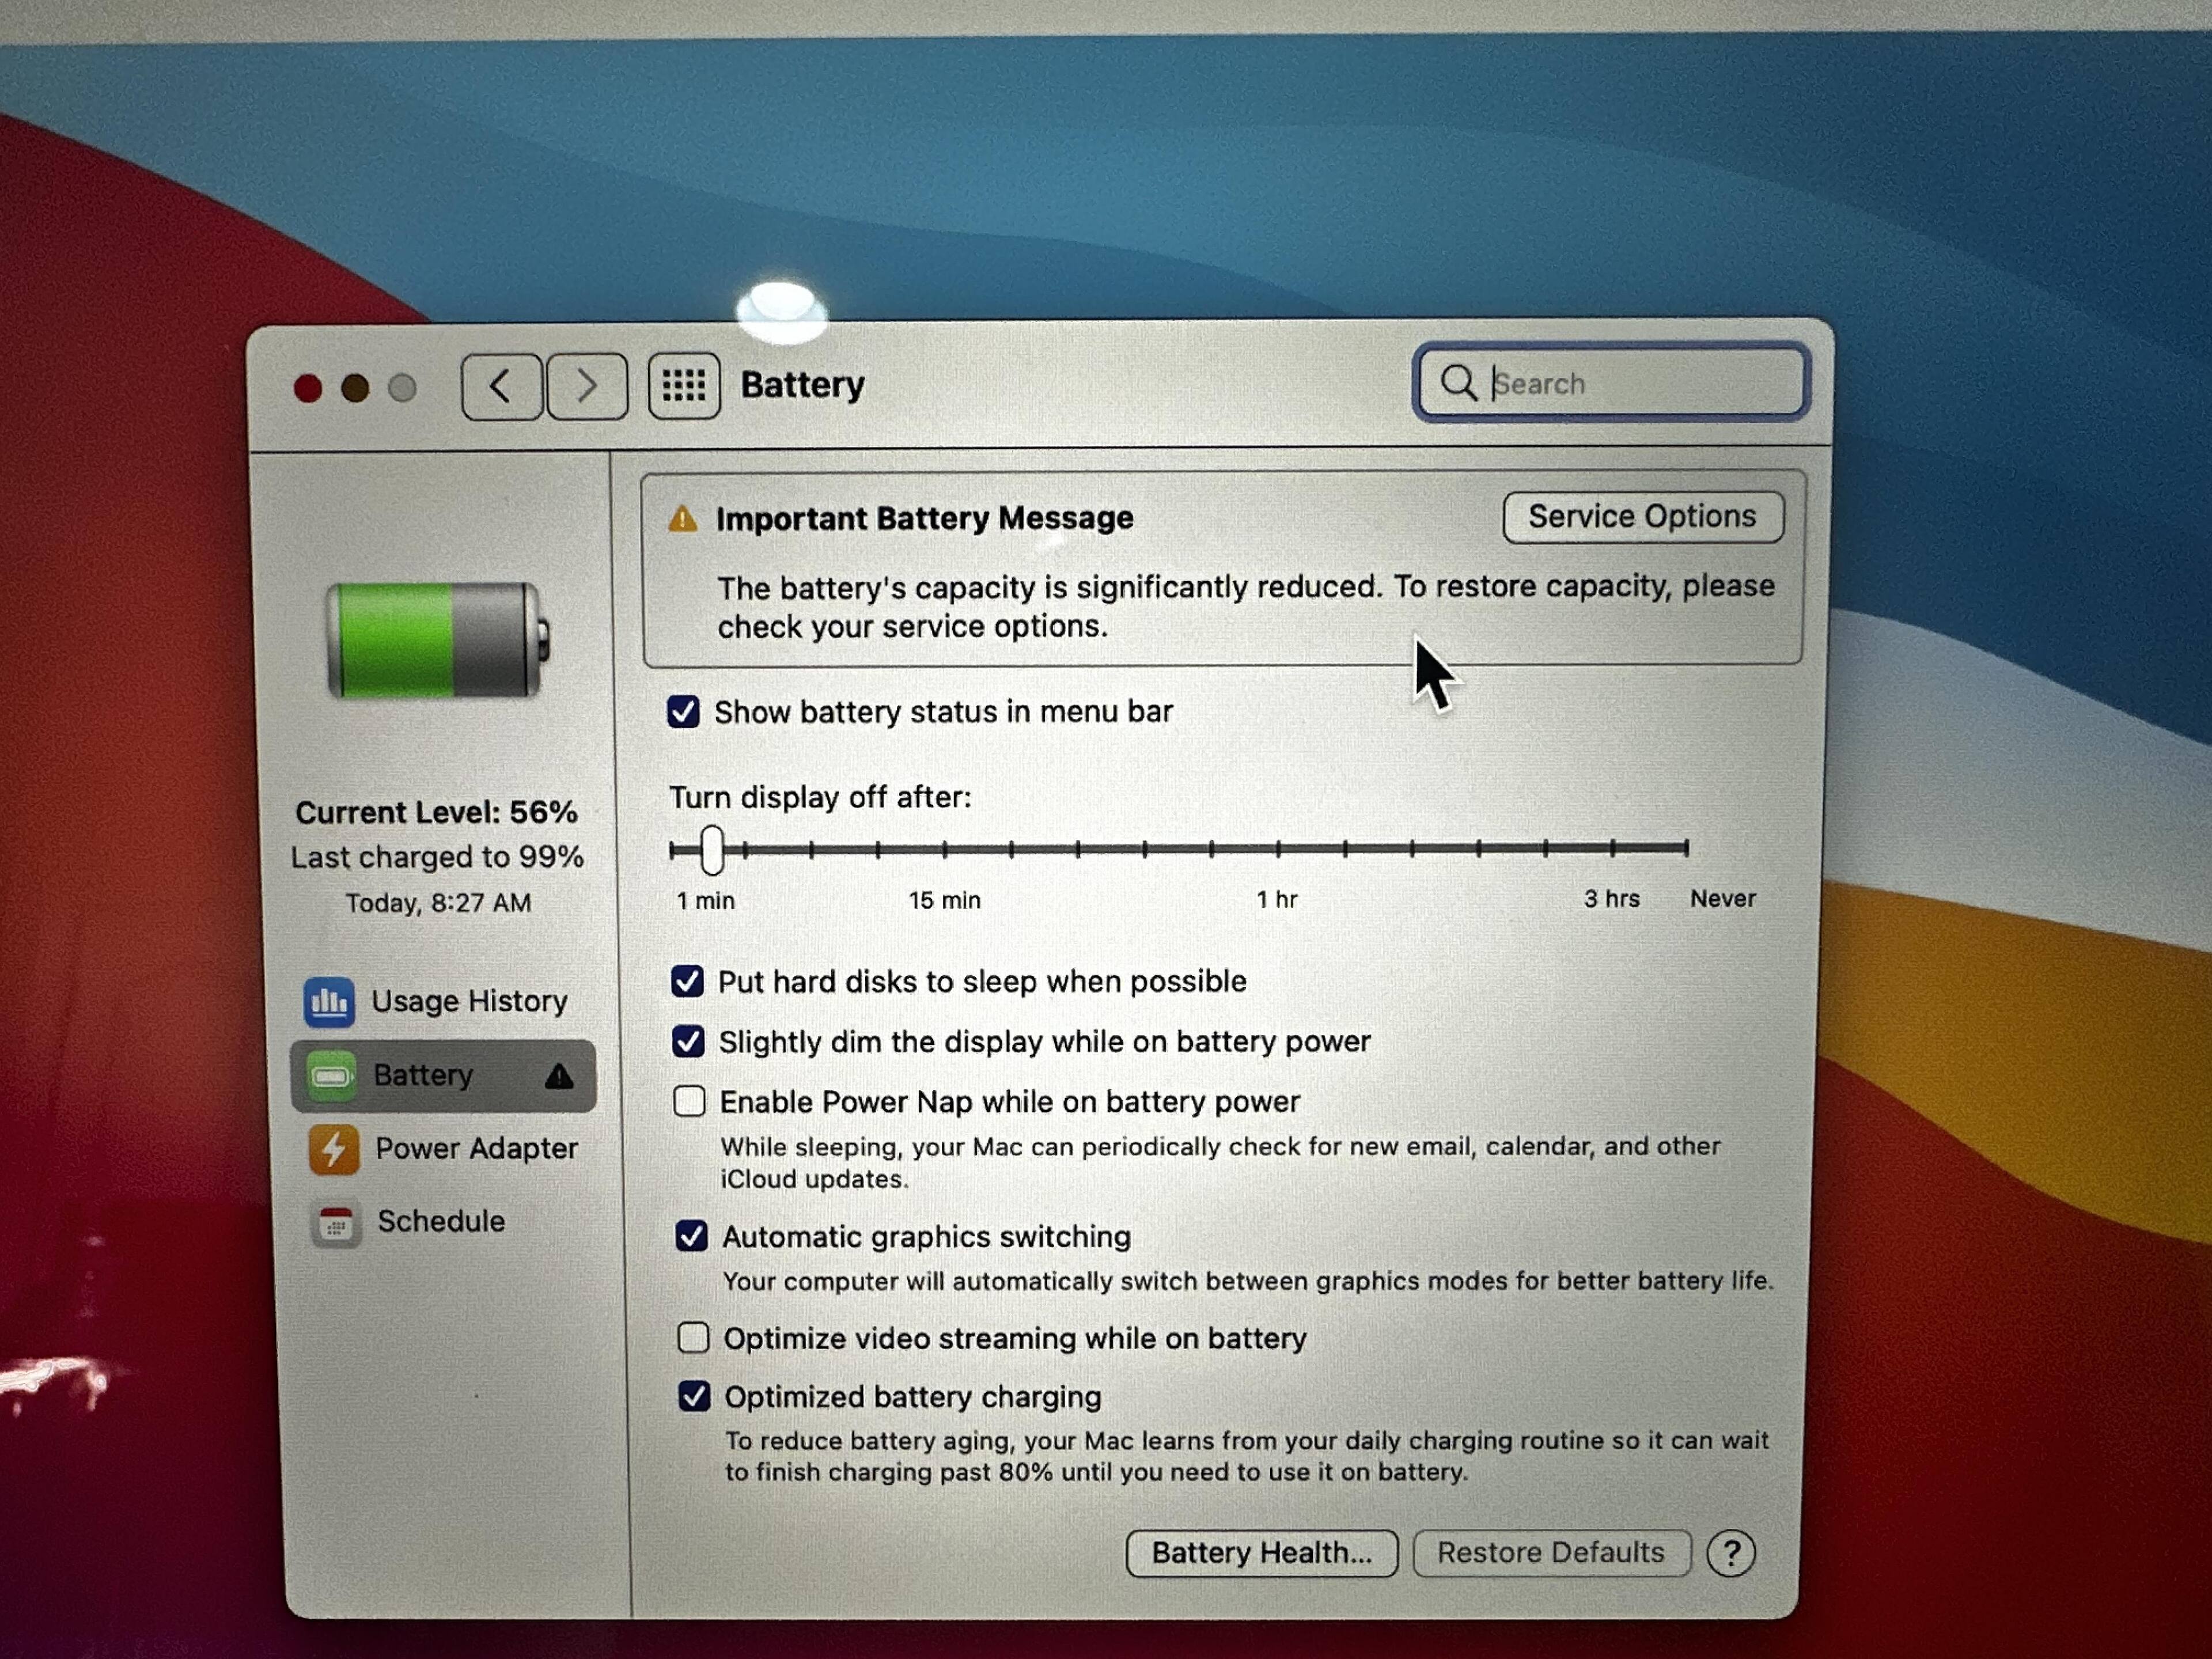2212x1659 pixels.
Task: Enable Power Nap while on battery power
Action: [689, 1101]
